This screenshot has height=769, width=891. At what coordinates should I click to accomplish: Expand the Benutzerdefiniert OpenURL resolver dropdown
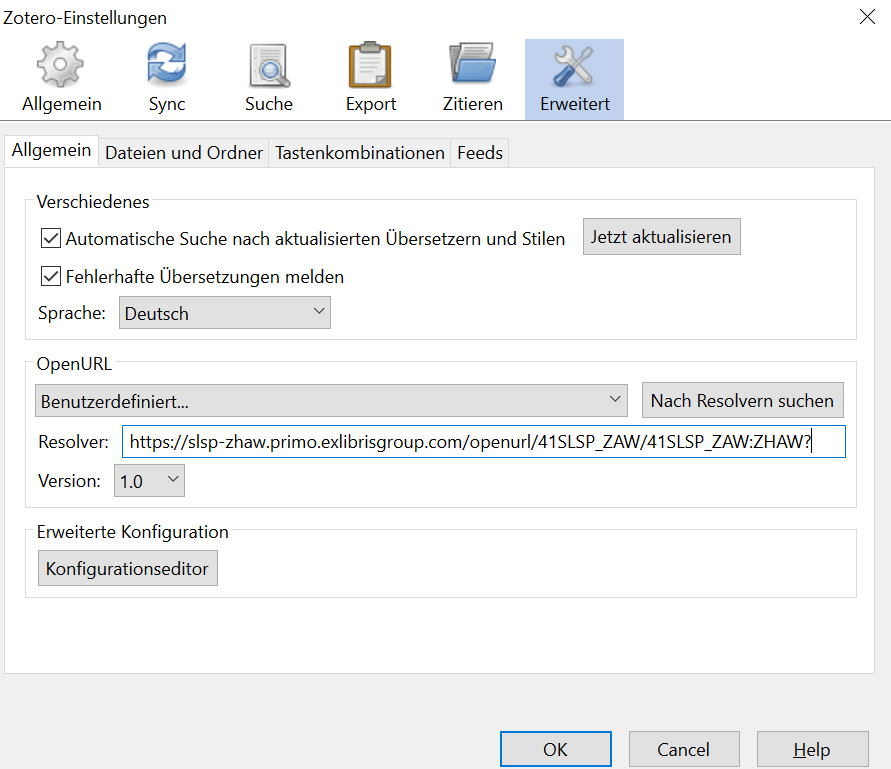pyautogui.click(x=331, y=401)
